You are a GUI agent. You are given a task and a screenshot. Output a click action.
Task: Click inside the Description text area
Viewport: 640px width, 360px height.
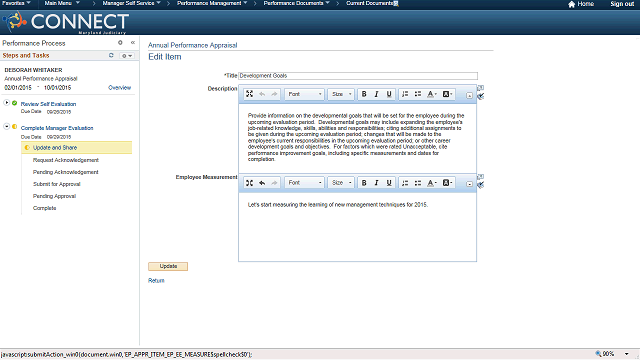coord(357,138)
